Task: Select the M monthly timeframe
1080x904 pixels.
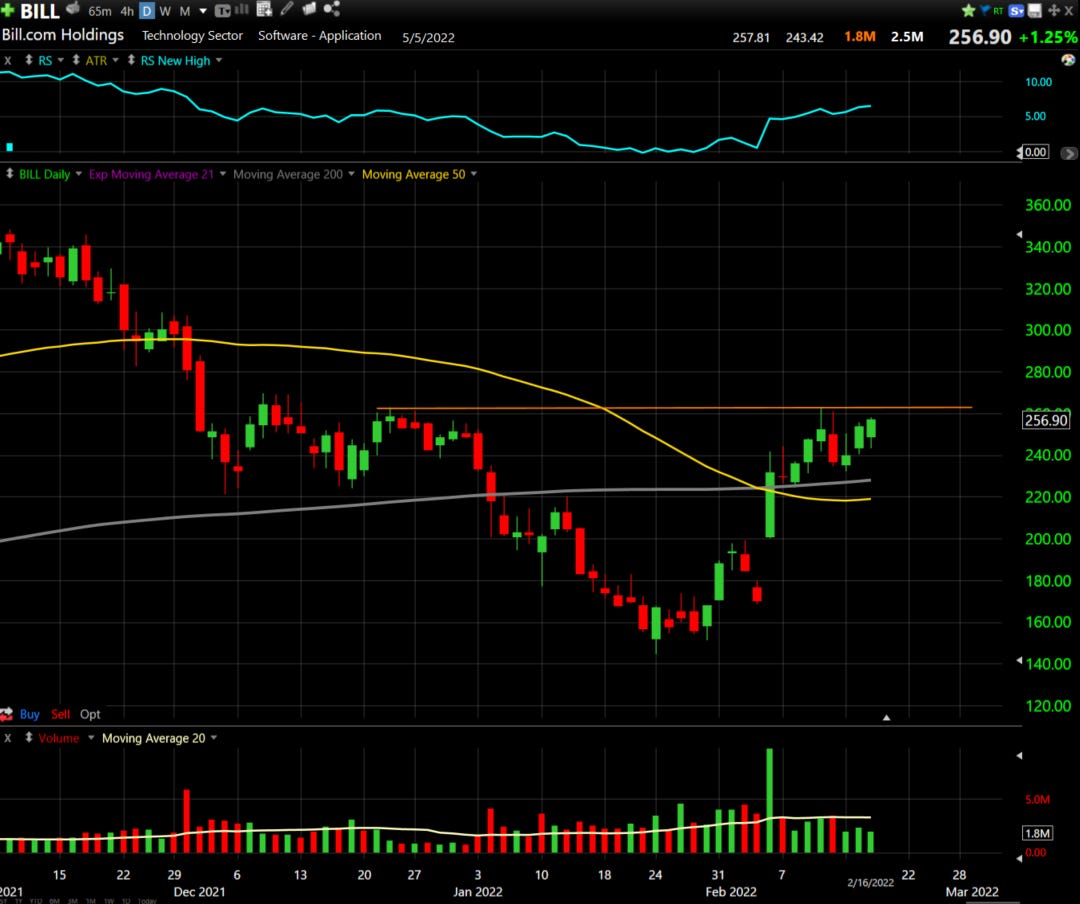Action: [185, 11]
